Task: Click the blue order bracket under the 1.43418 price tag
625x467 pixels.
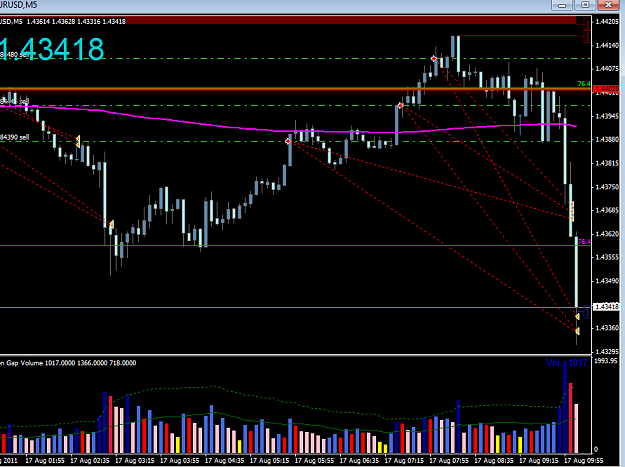Action: tap(587, 312)
